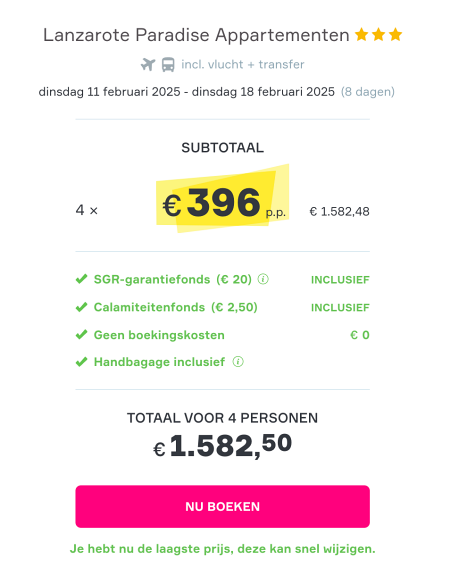Click the Geen boekingskosten checkmark

pyautogui.click(x=81, y=335)
